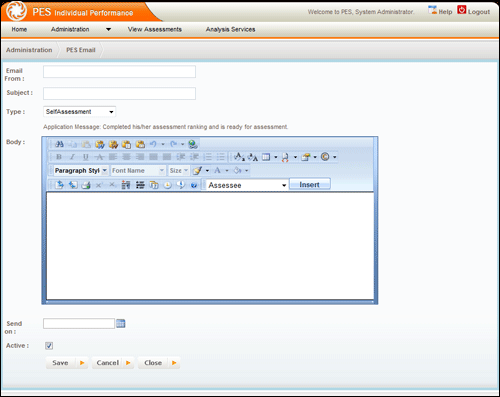The width and height of the screenshot is (500, 397).
Task: Expand the Paragraph Style dropdown
Action: pyautogui.click(x=81, y=171)
